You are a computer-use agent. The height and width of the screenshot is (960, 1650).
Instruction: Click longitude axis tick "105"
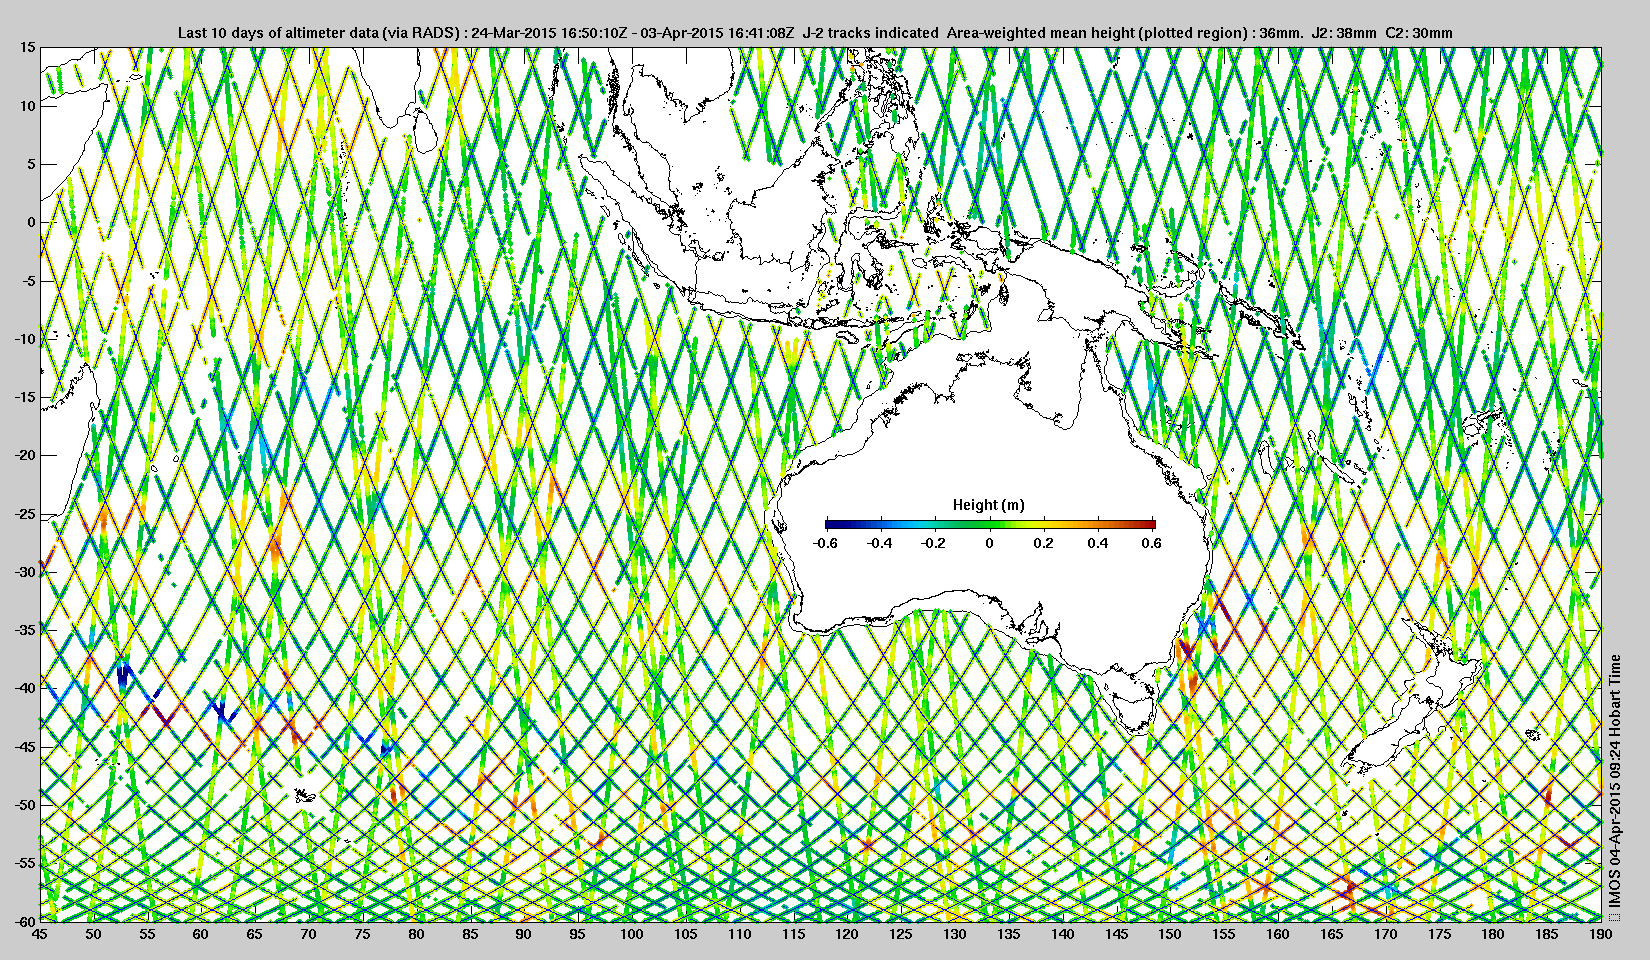[685, 934]
